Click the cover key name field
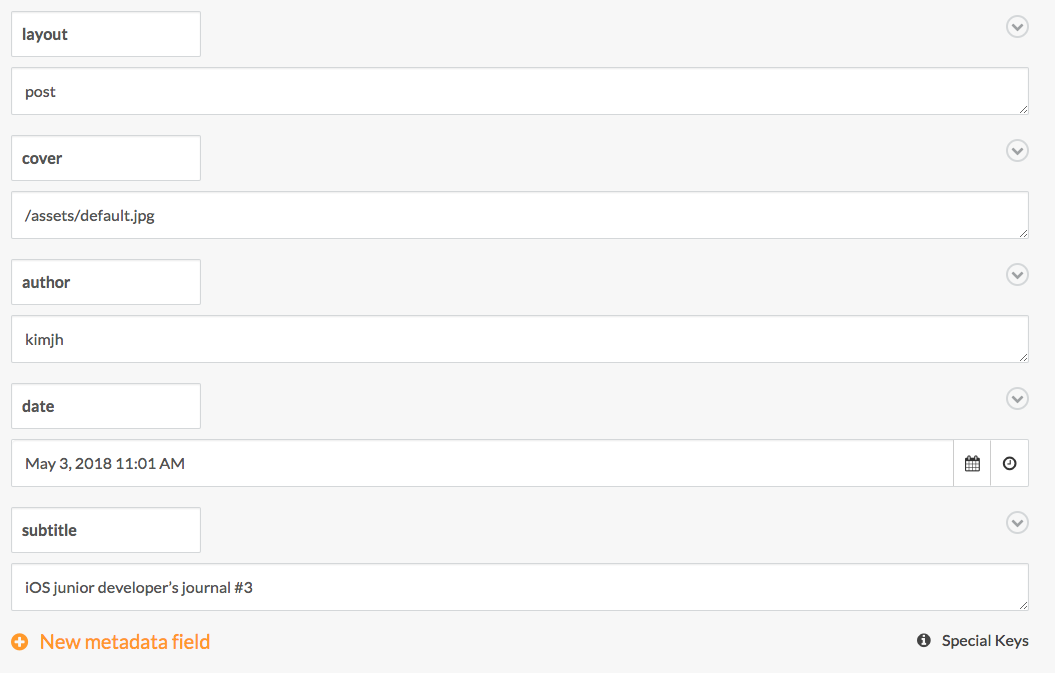1055x673 pixels. point(106,158)
